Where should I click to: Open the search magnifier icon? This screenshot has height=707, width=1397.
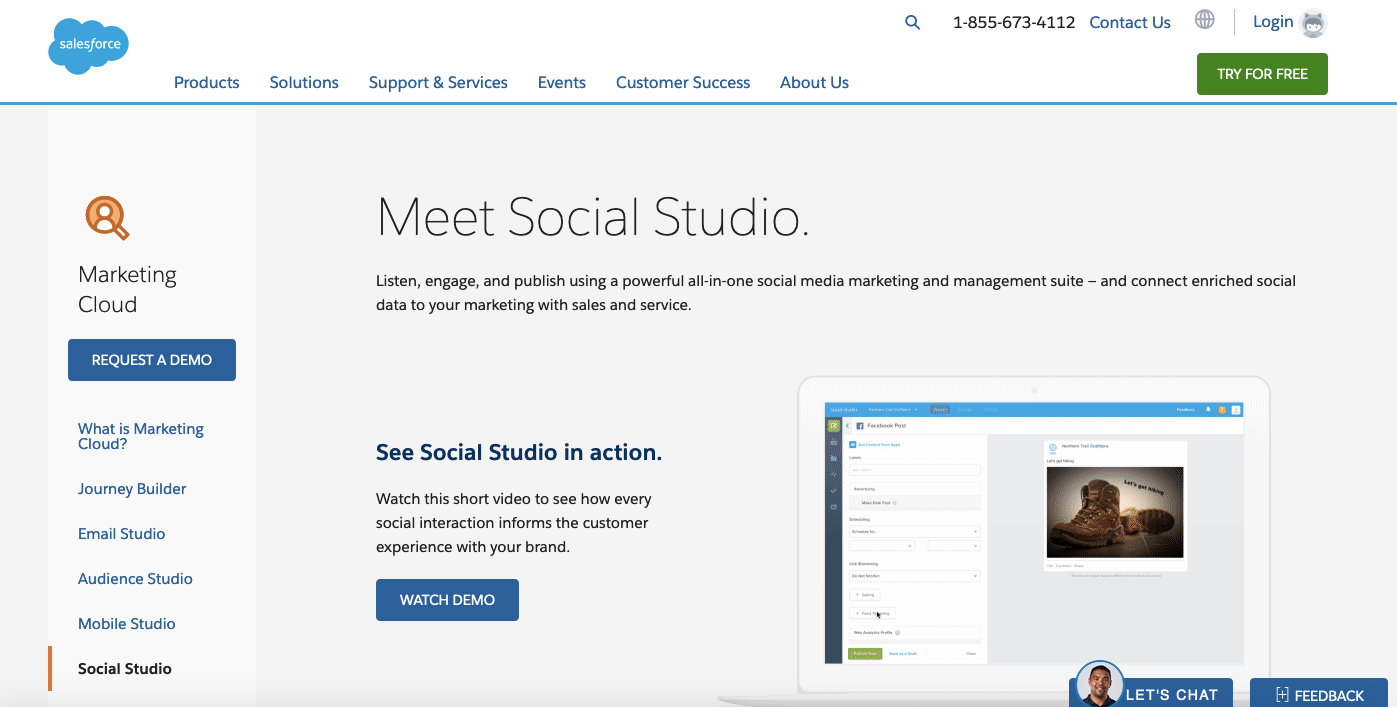tap(912, 22)
